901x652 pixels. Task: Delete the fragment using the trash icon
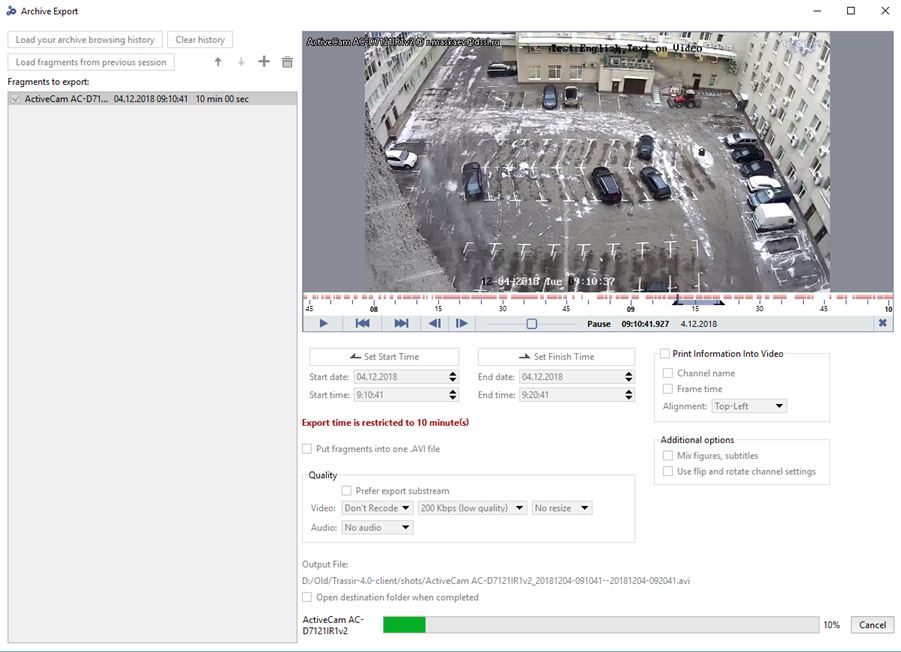(x=287, y=62)
